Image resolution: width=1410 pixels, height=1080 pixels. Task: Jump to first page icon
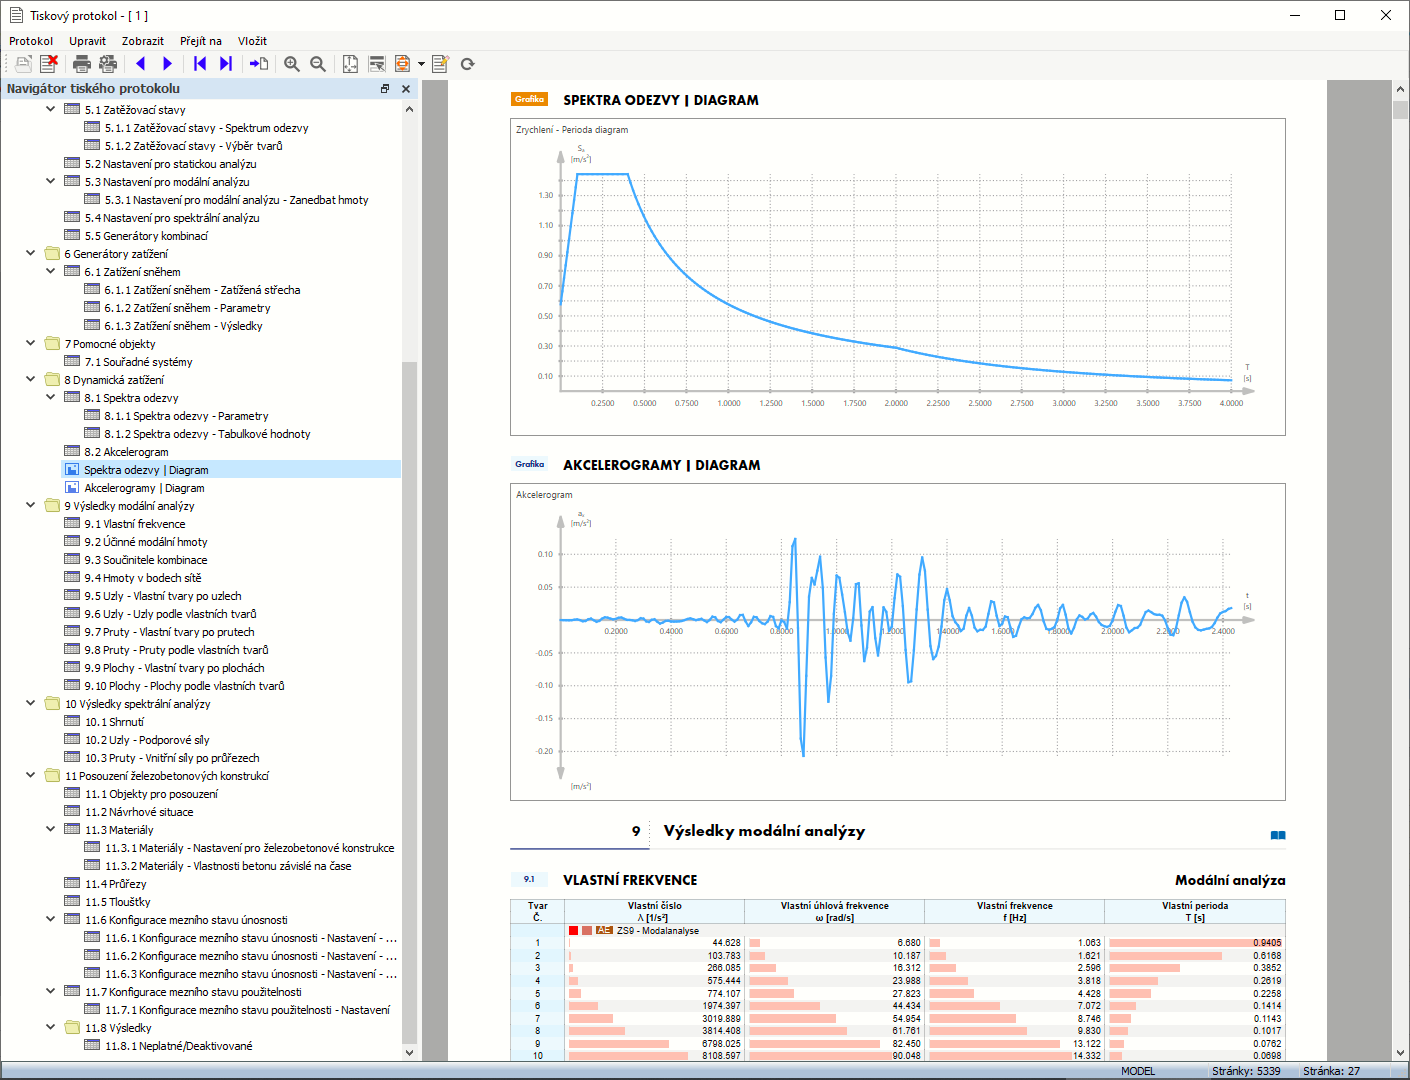click(x=200, y=64)
